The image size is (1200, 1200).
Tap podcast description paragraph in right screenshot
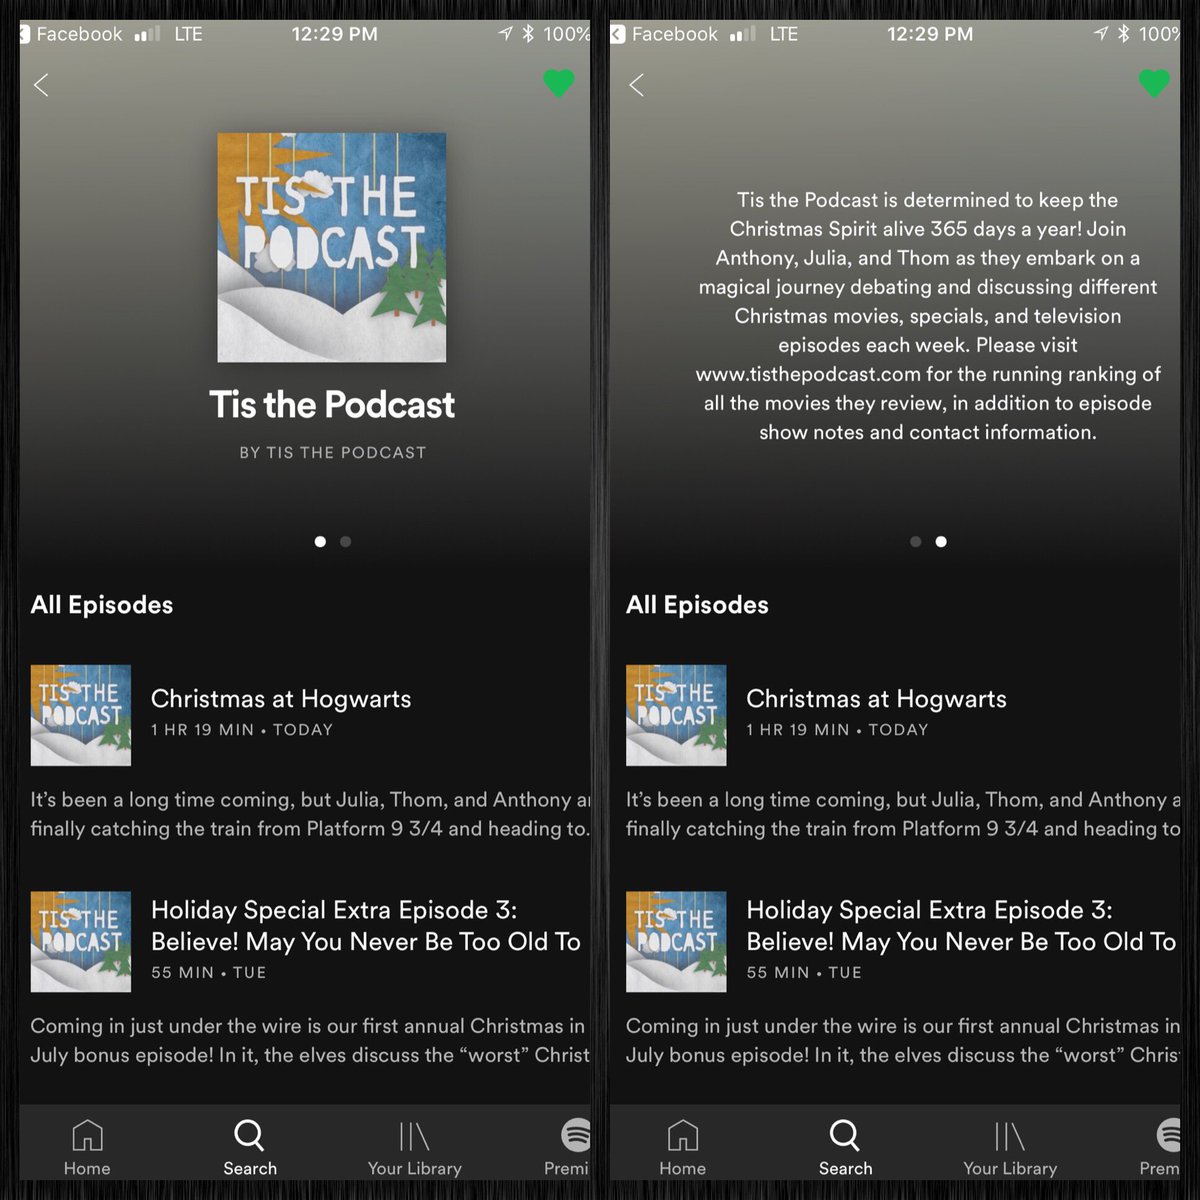pos(928,316)
